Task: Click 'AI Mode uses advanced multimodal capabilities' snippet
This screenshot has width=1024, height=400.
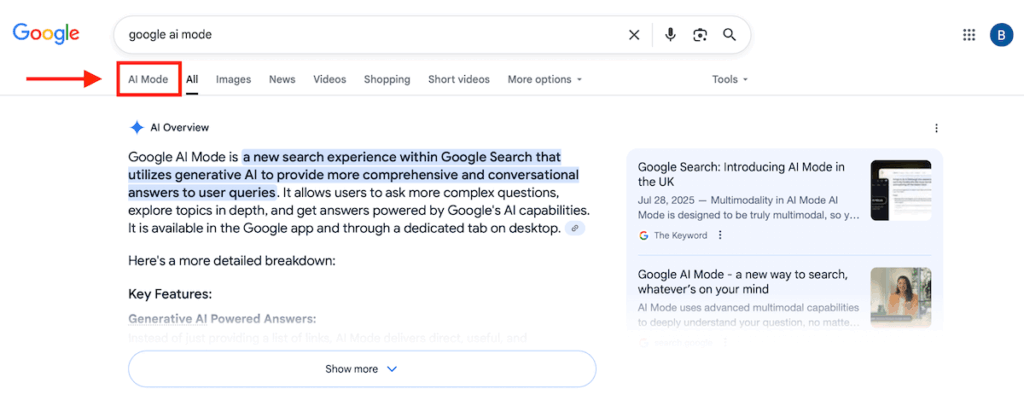Action: tap(748, 314)
